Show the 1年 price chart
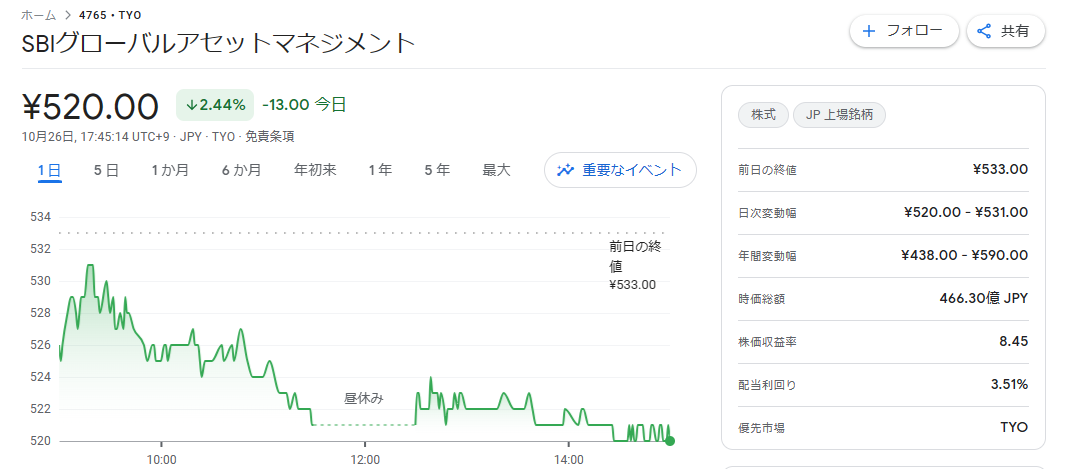This screenshot has height=469, width=1067. pyautogui.click(x=380, y=170)
